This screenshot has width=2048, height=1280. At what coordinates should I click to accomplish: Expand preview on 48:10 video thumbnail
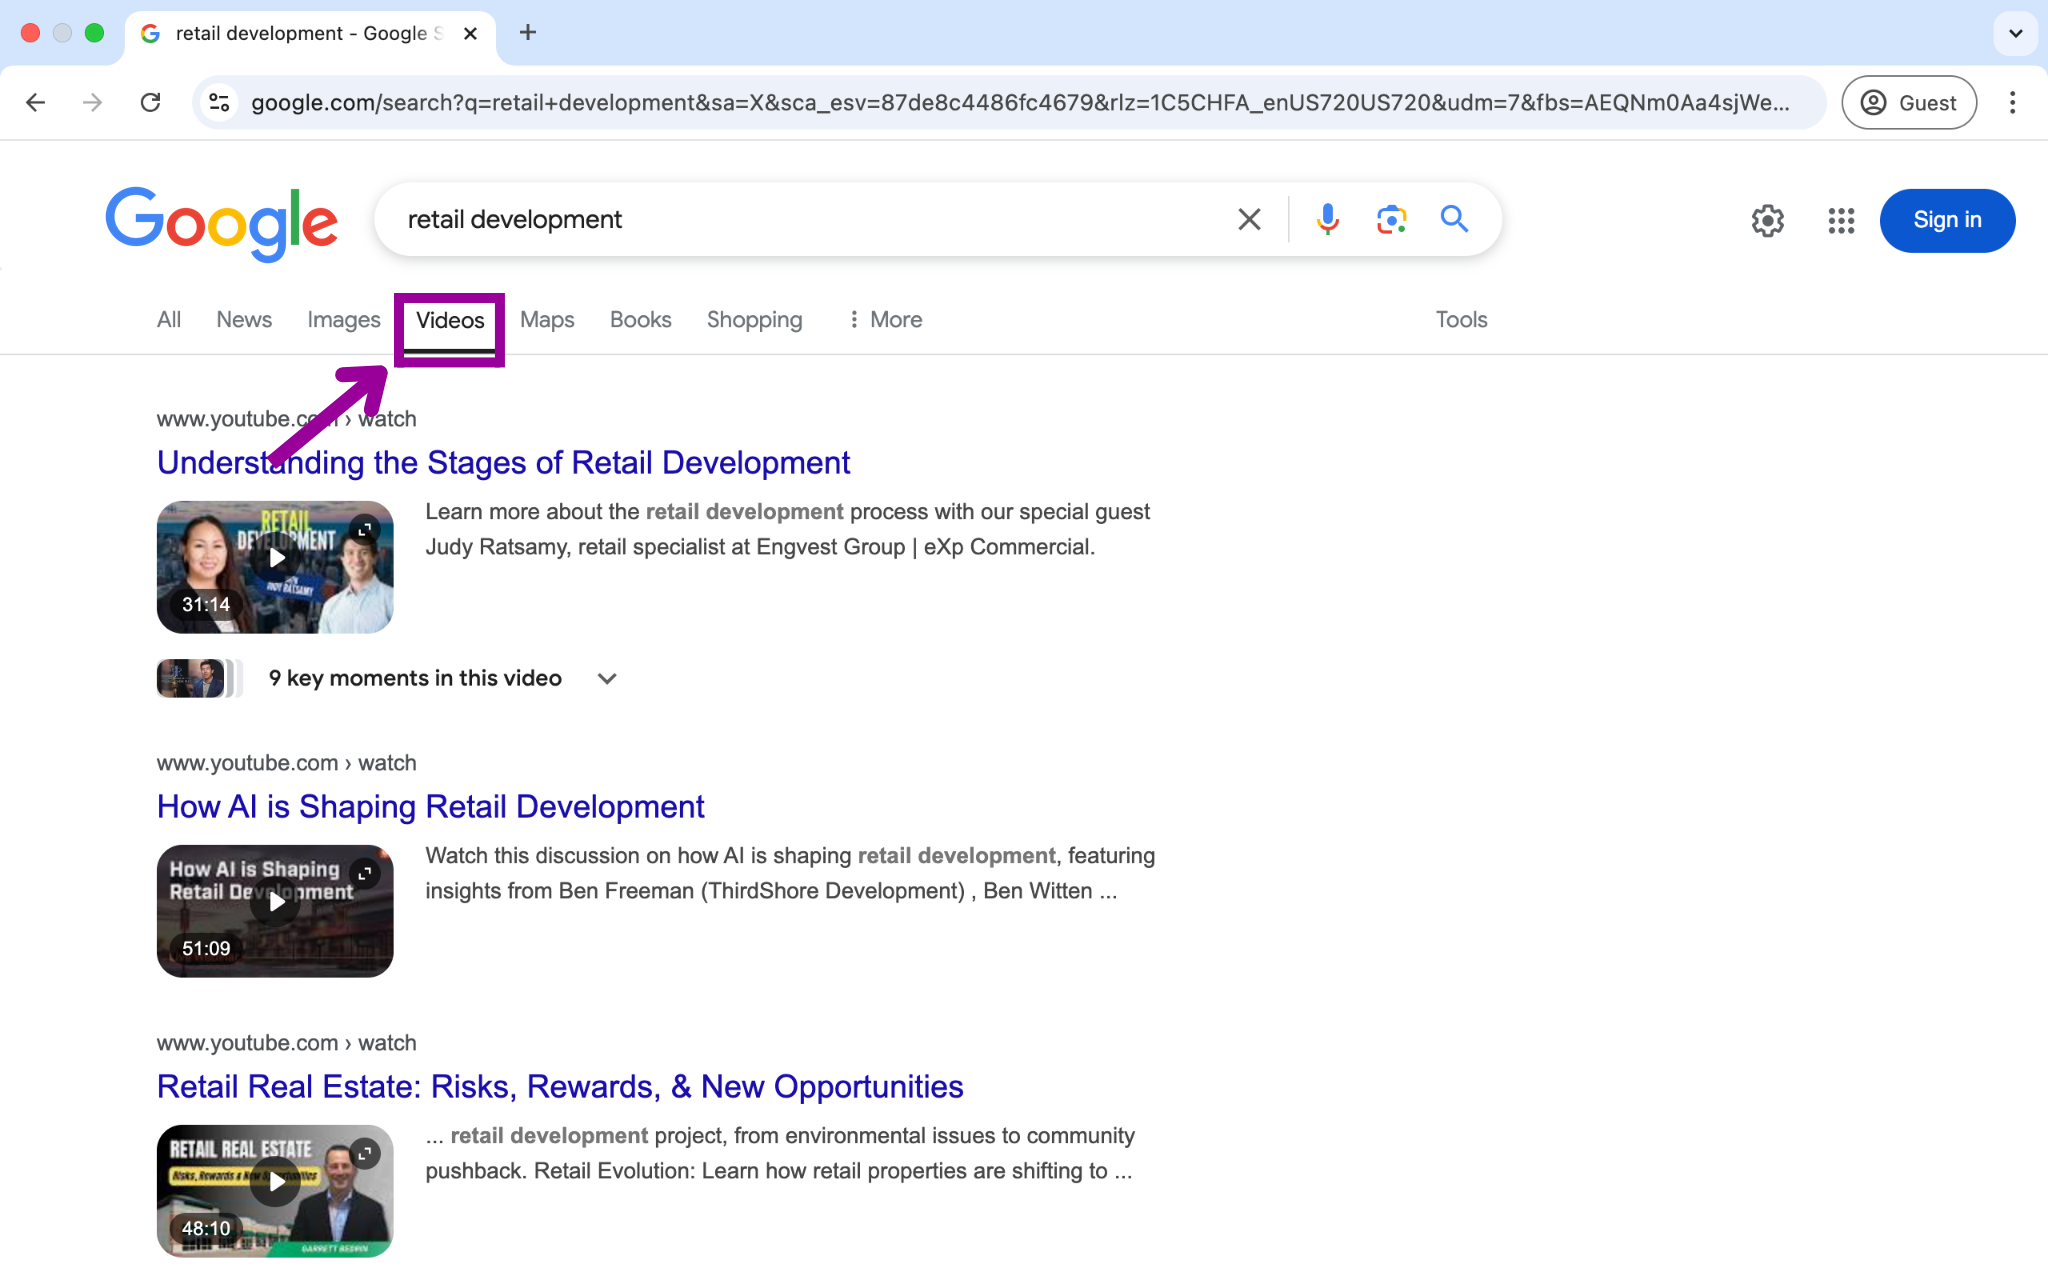coord(365,1153)
